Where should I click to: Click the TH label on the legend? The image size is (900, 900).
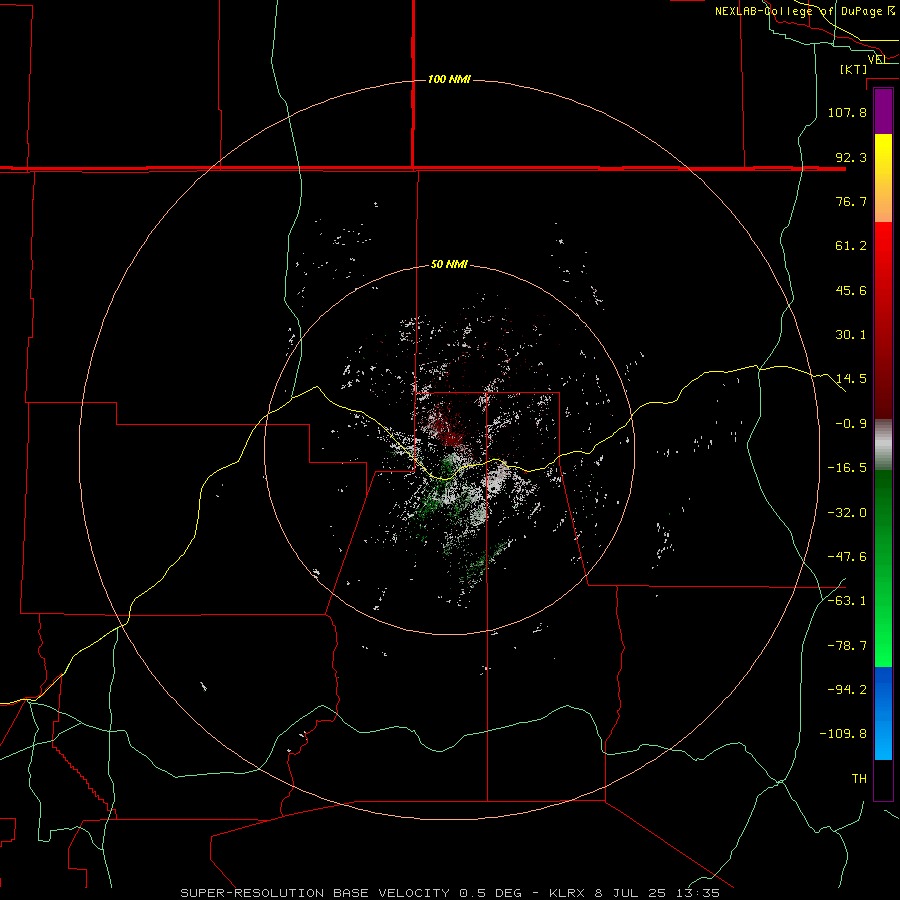point(859,779)
